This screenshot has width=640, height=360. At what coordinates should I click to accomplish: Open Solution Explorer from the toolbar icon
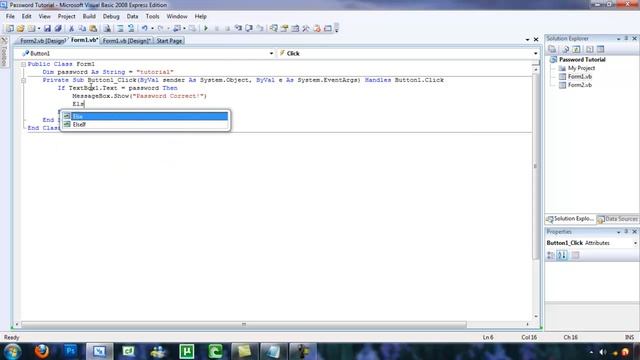pyautogui.click(x=273, y=28)
